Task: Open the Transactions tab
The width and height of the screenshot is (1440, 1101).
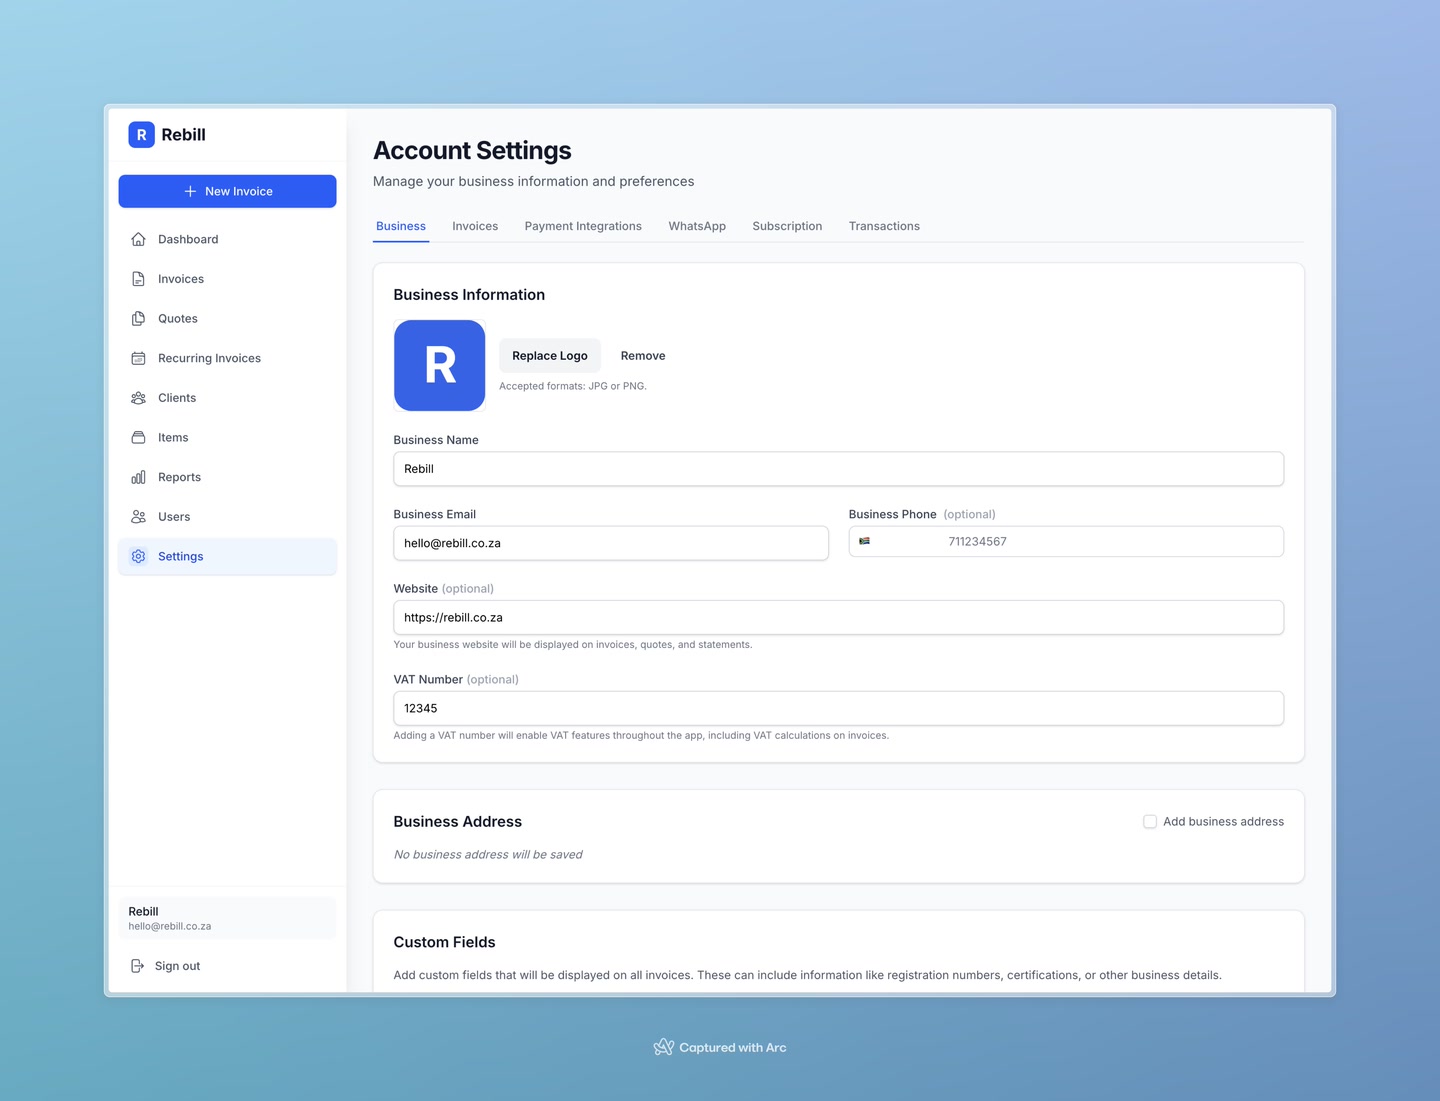Action: coord(884,226)
